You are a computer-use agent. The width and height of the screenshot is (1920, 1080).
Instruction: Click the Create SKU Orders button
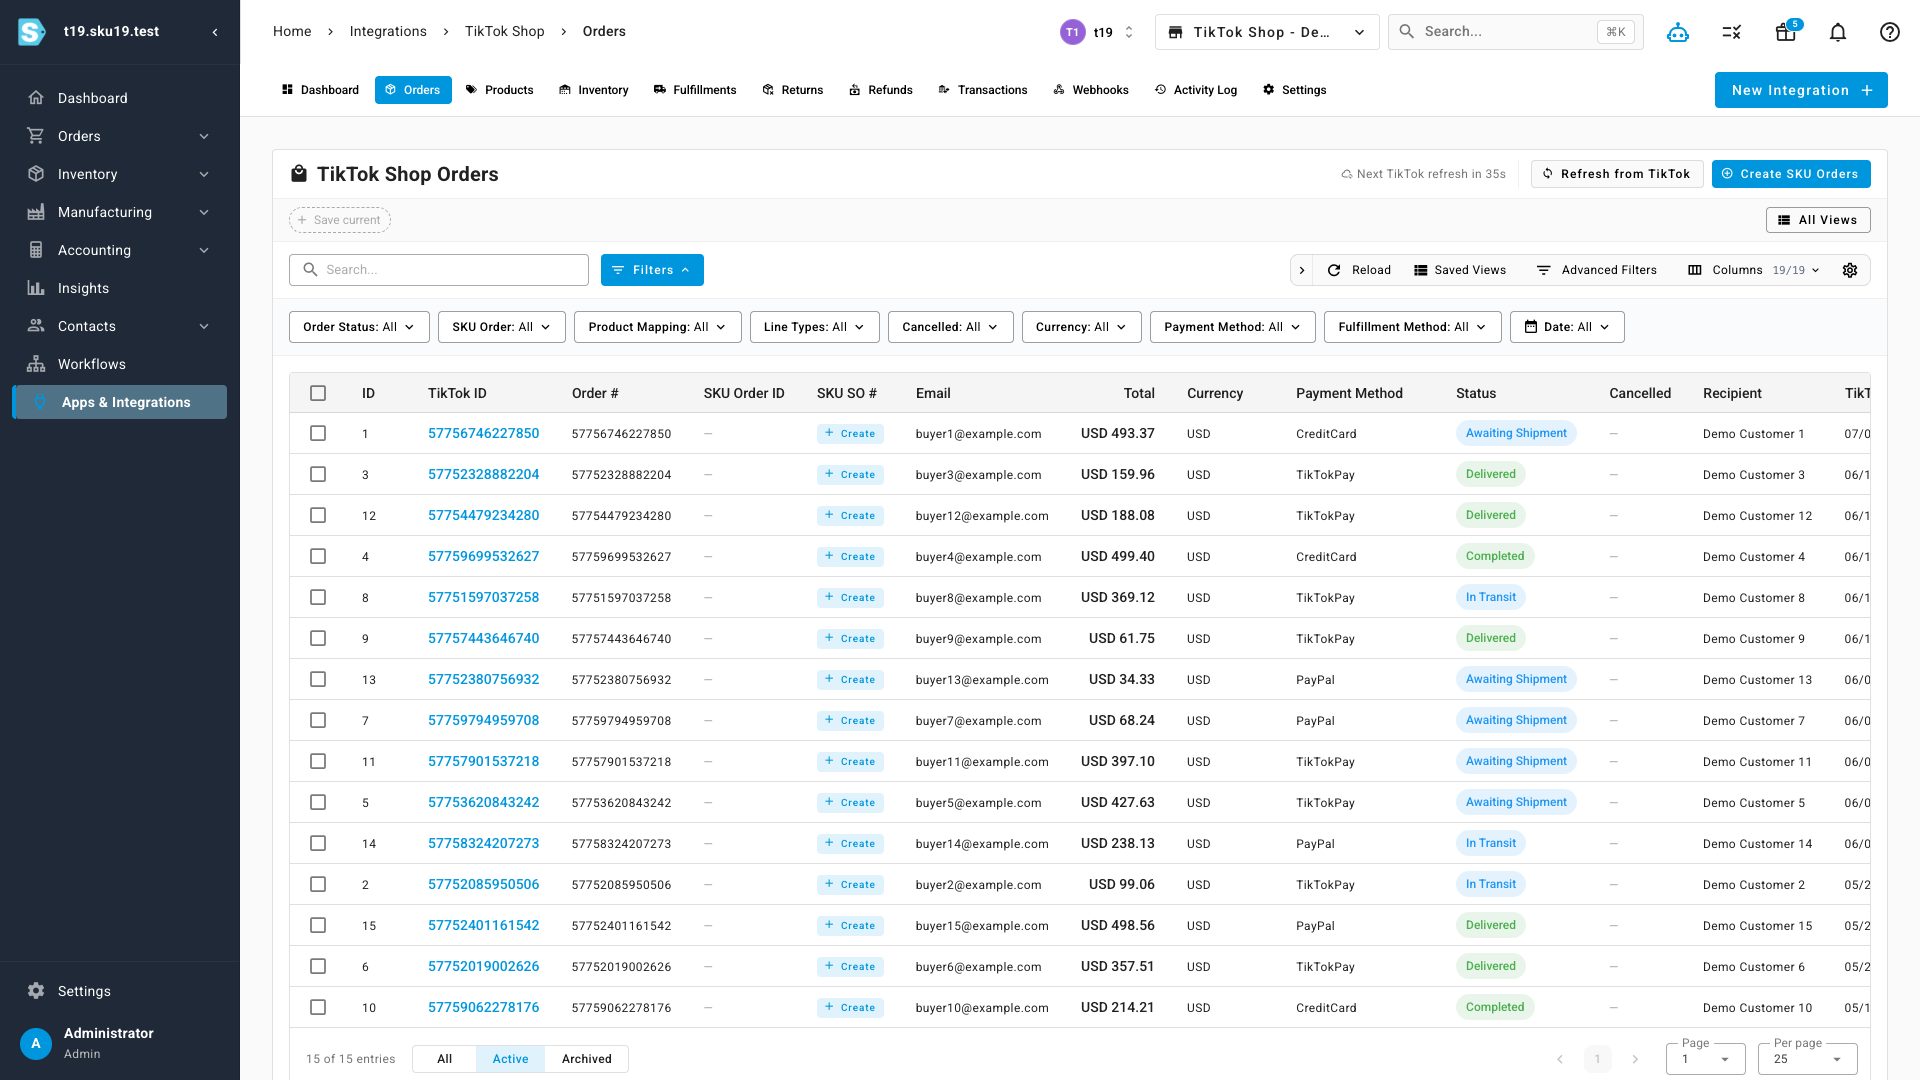[x=1791, y=174]
